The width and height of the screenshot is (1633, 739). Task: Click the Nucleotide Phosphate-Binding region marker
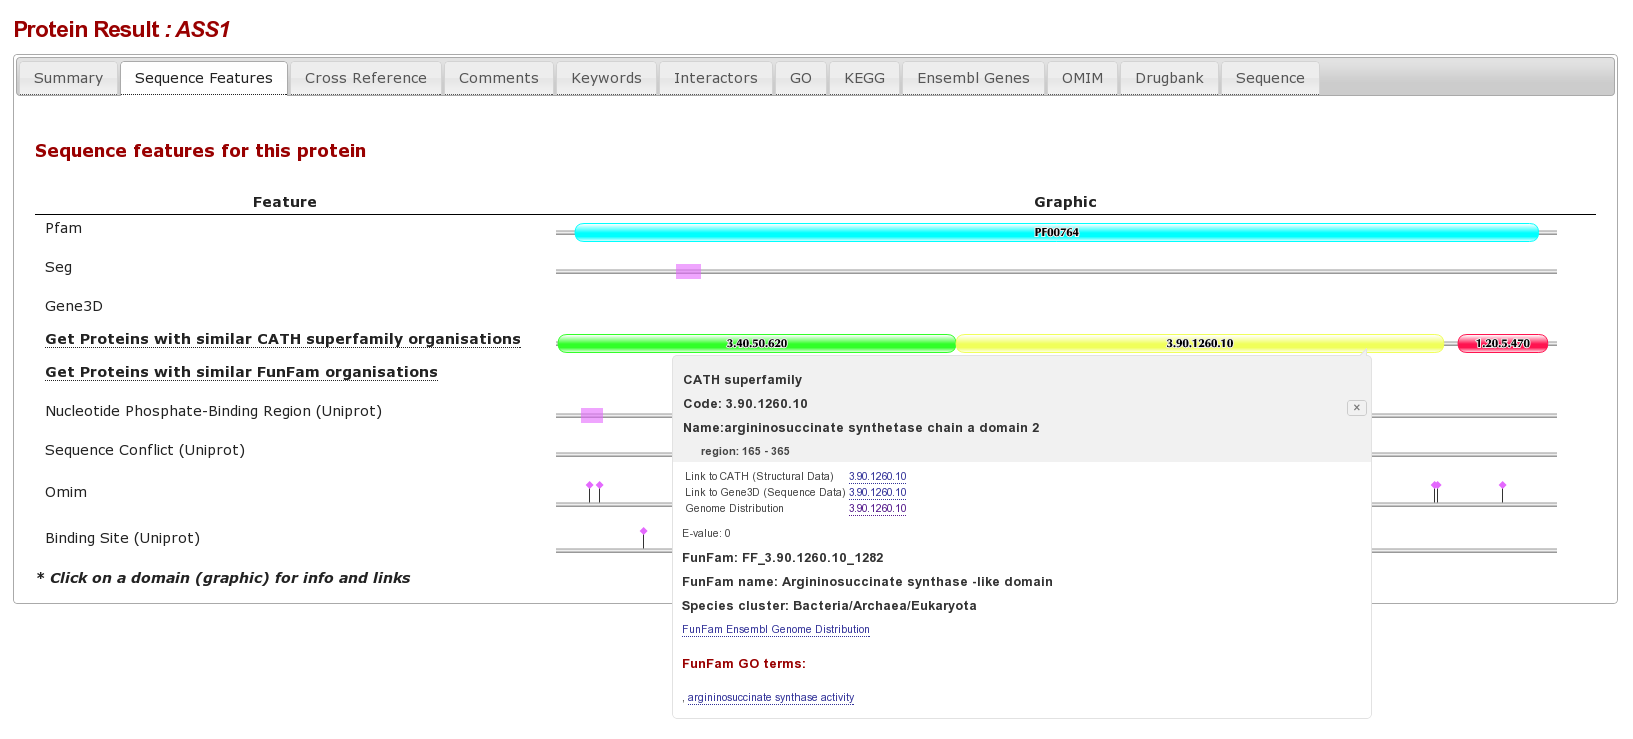pos(592,416)
